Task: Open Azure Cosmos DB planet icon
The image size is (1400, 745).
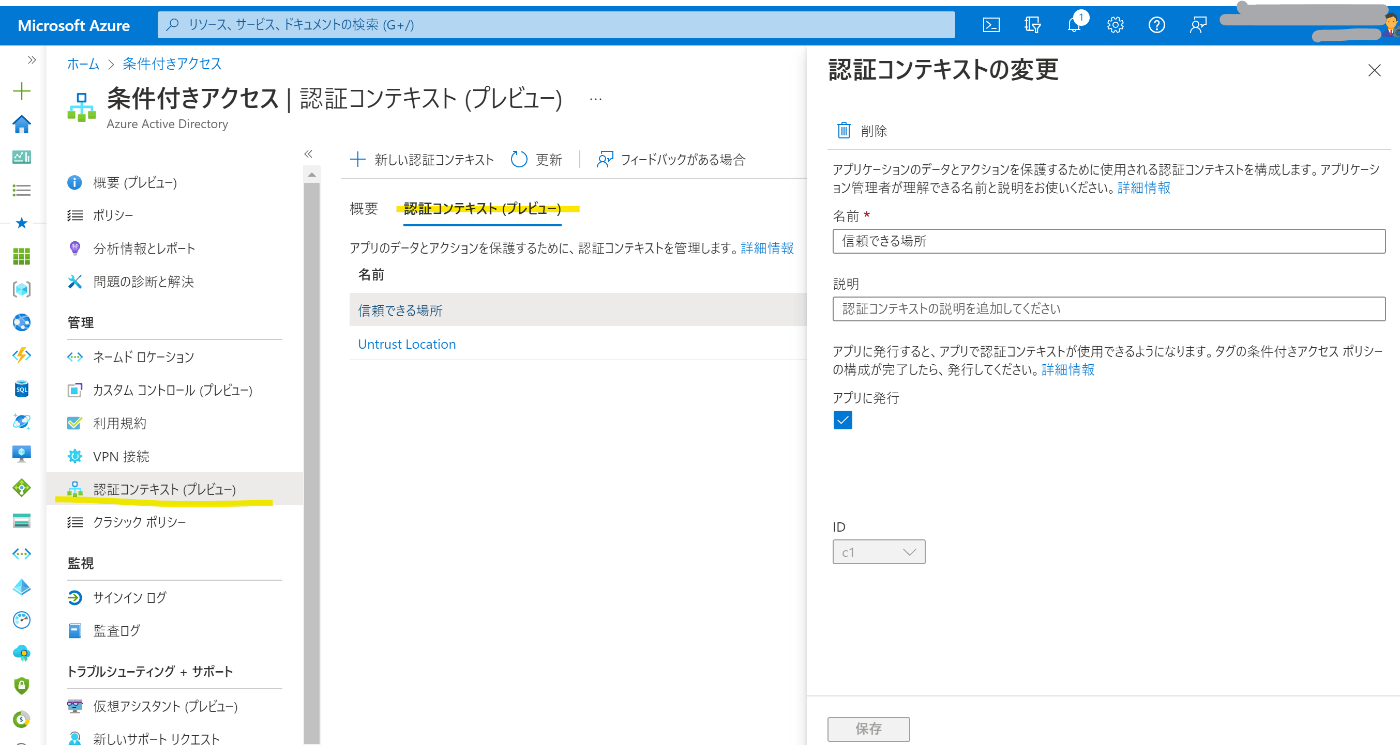Action: point(21,421)
